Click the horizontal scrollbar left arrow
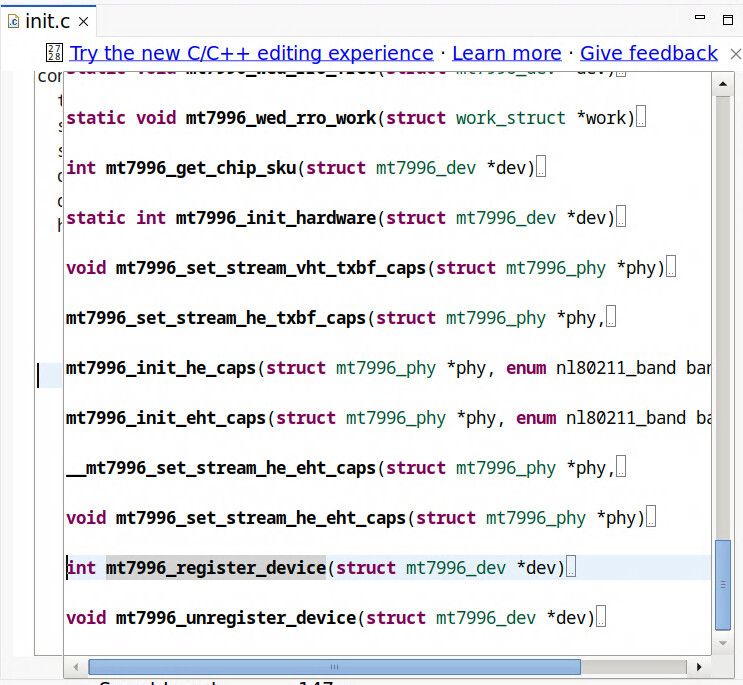The height and width of the screenshot is (685, 743). (x=76, y=667)
